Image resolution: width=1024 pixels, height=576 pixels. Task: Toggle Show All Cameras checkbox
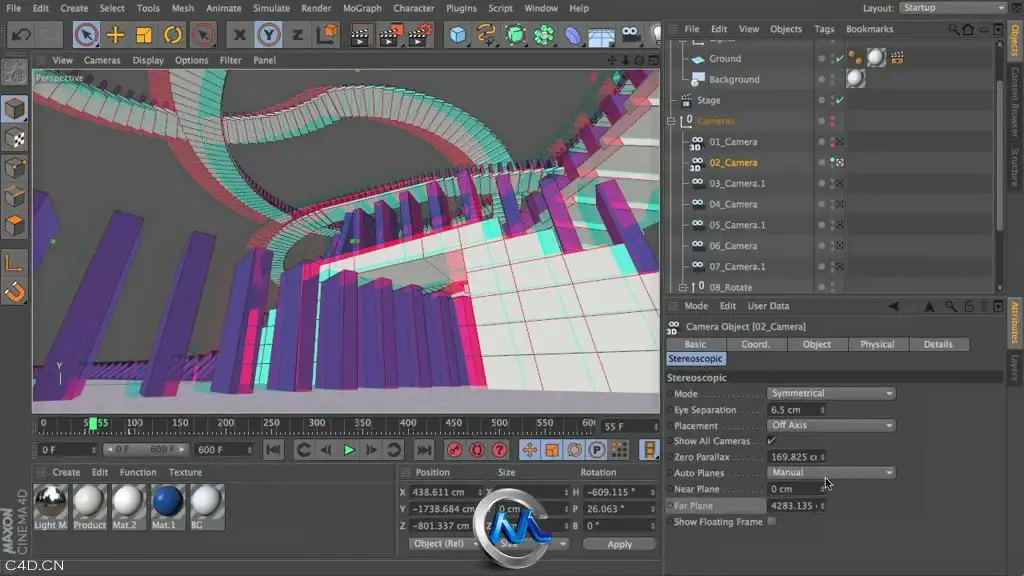(x=772, y=441)
